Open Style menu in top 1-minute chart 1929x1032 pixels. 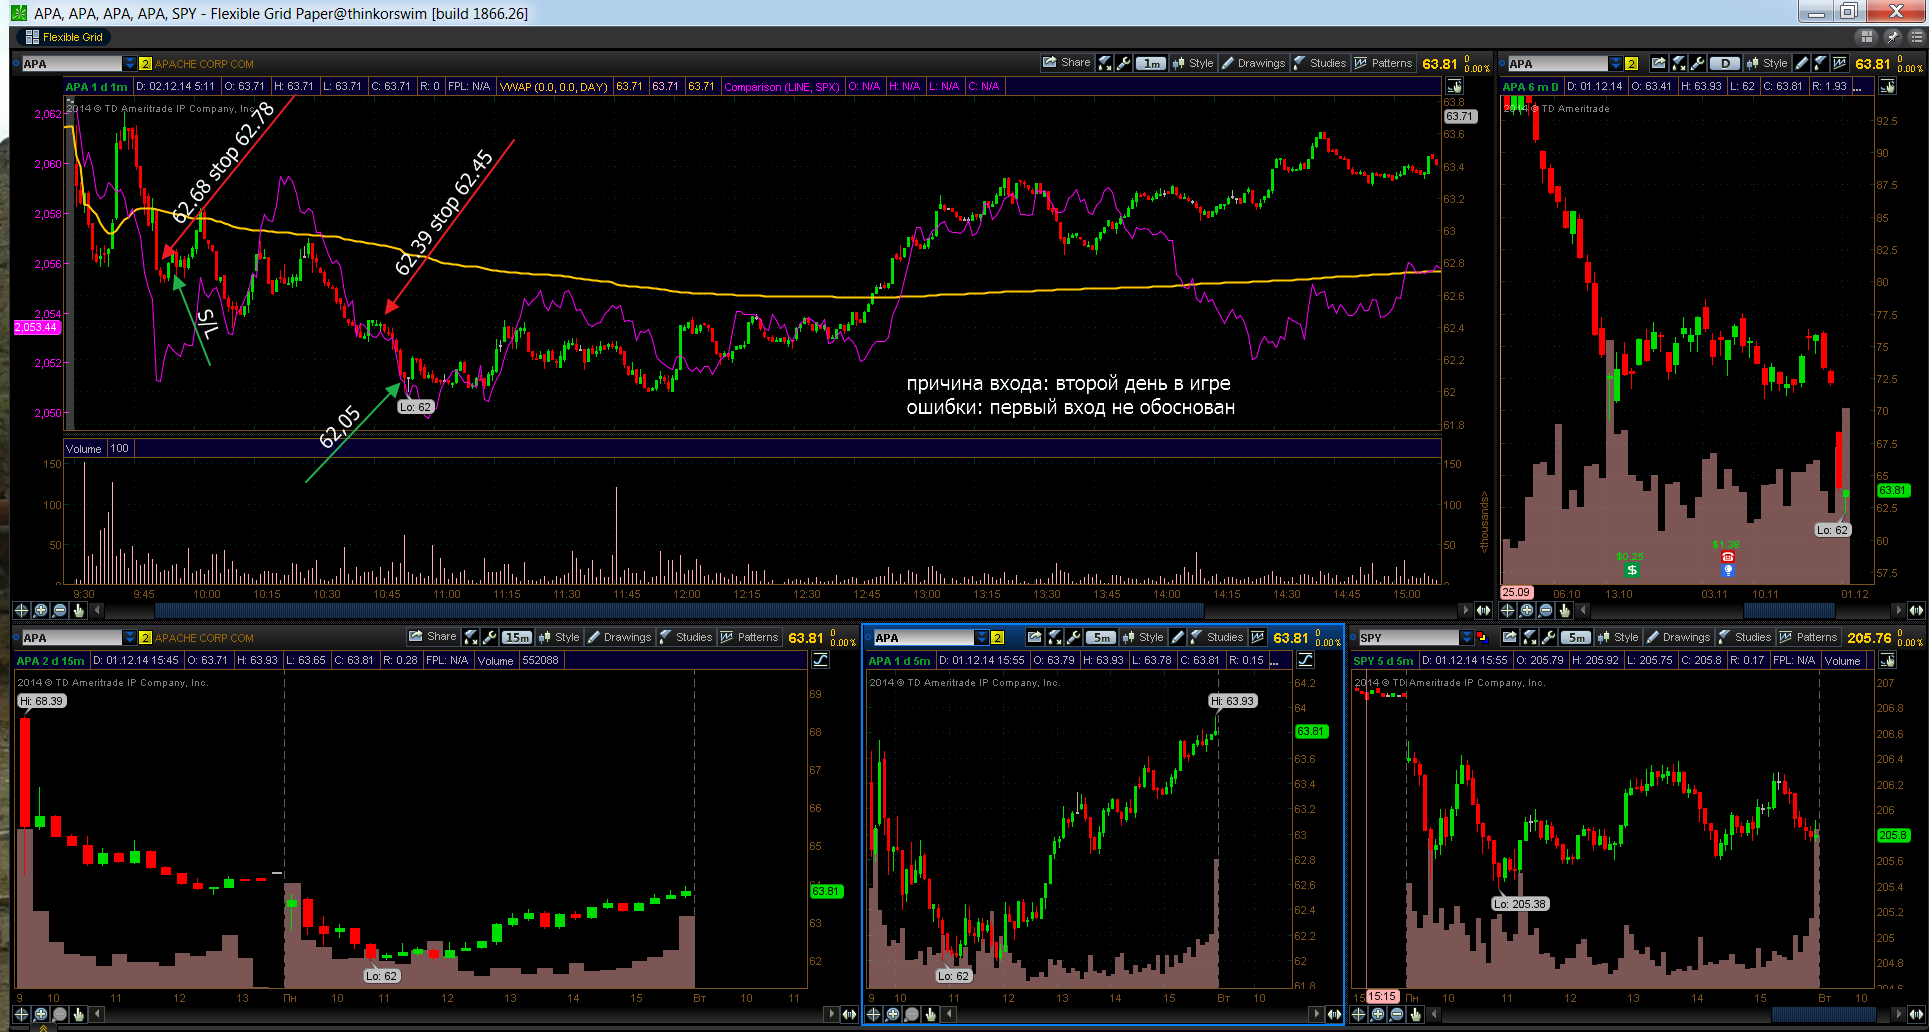click(x=1193, y=63)
